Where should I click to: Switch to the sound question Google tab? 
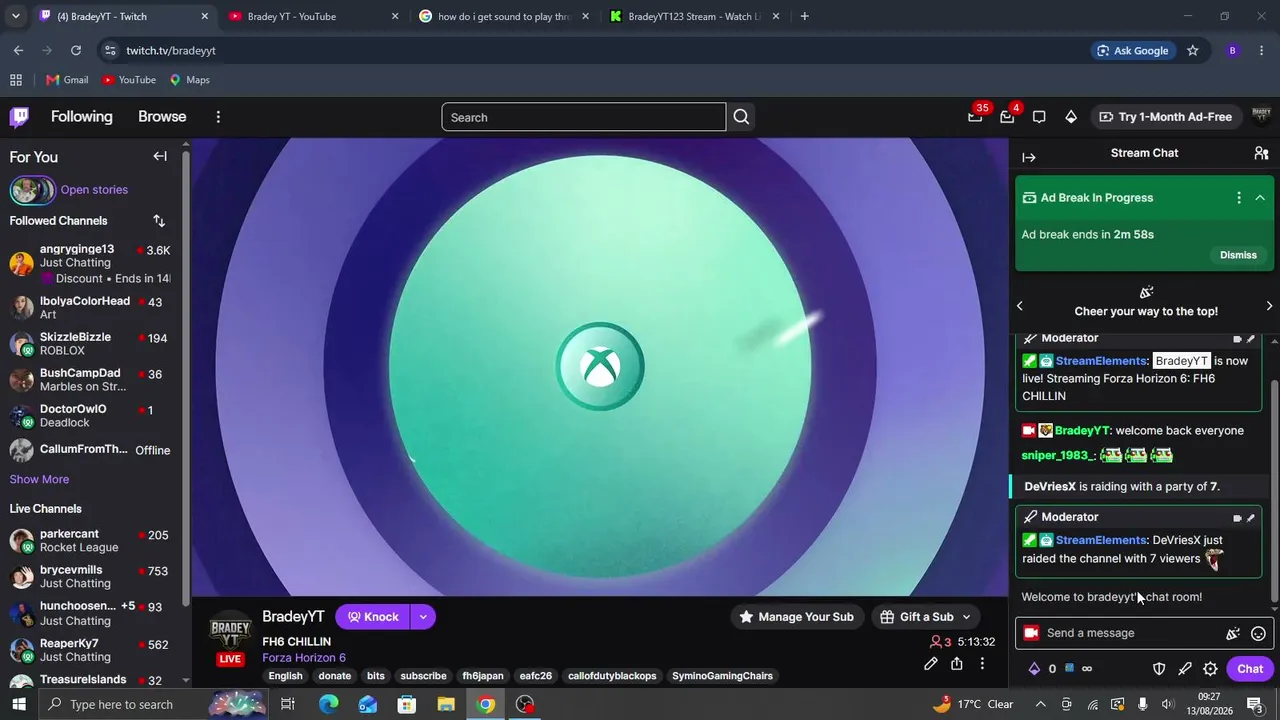click(504, 16)
